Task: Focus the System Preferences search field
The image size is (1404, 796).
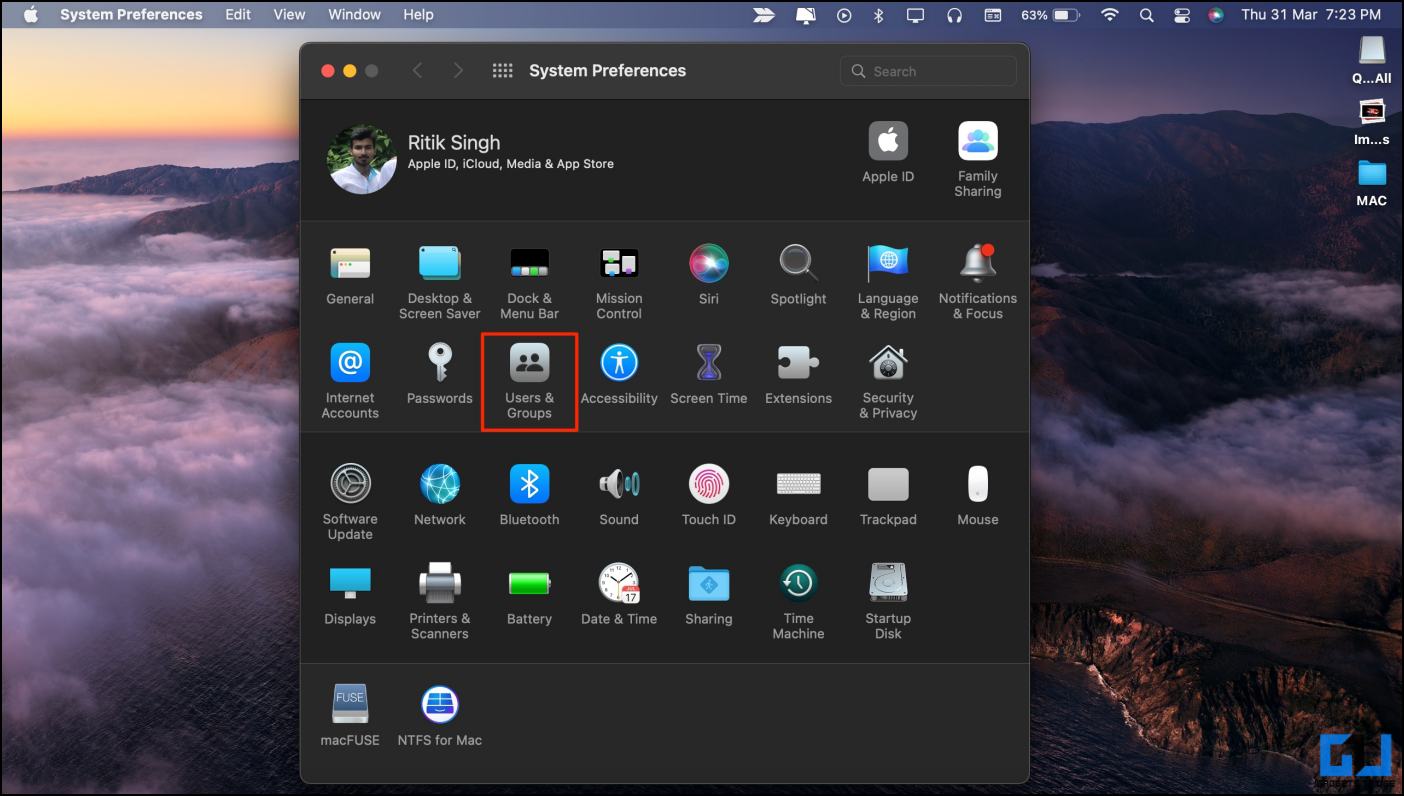Action: coord(928,71)
